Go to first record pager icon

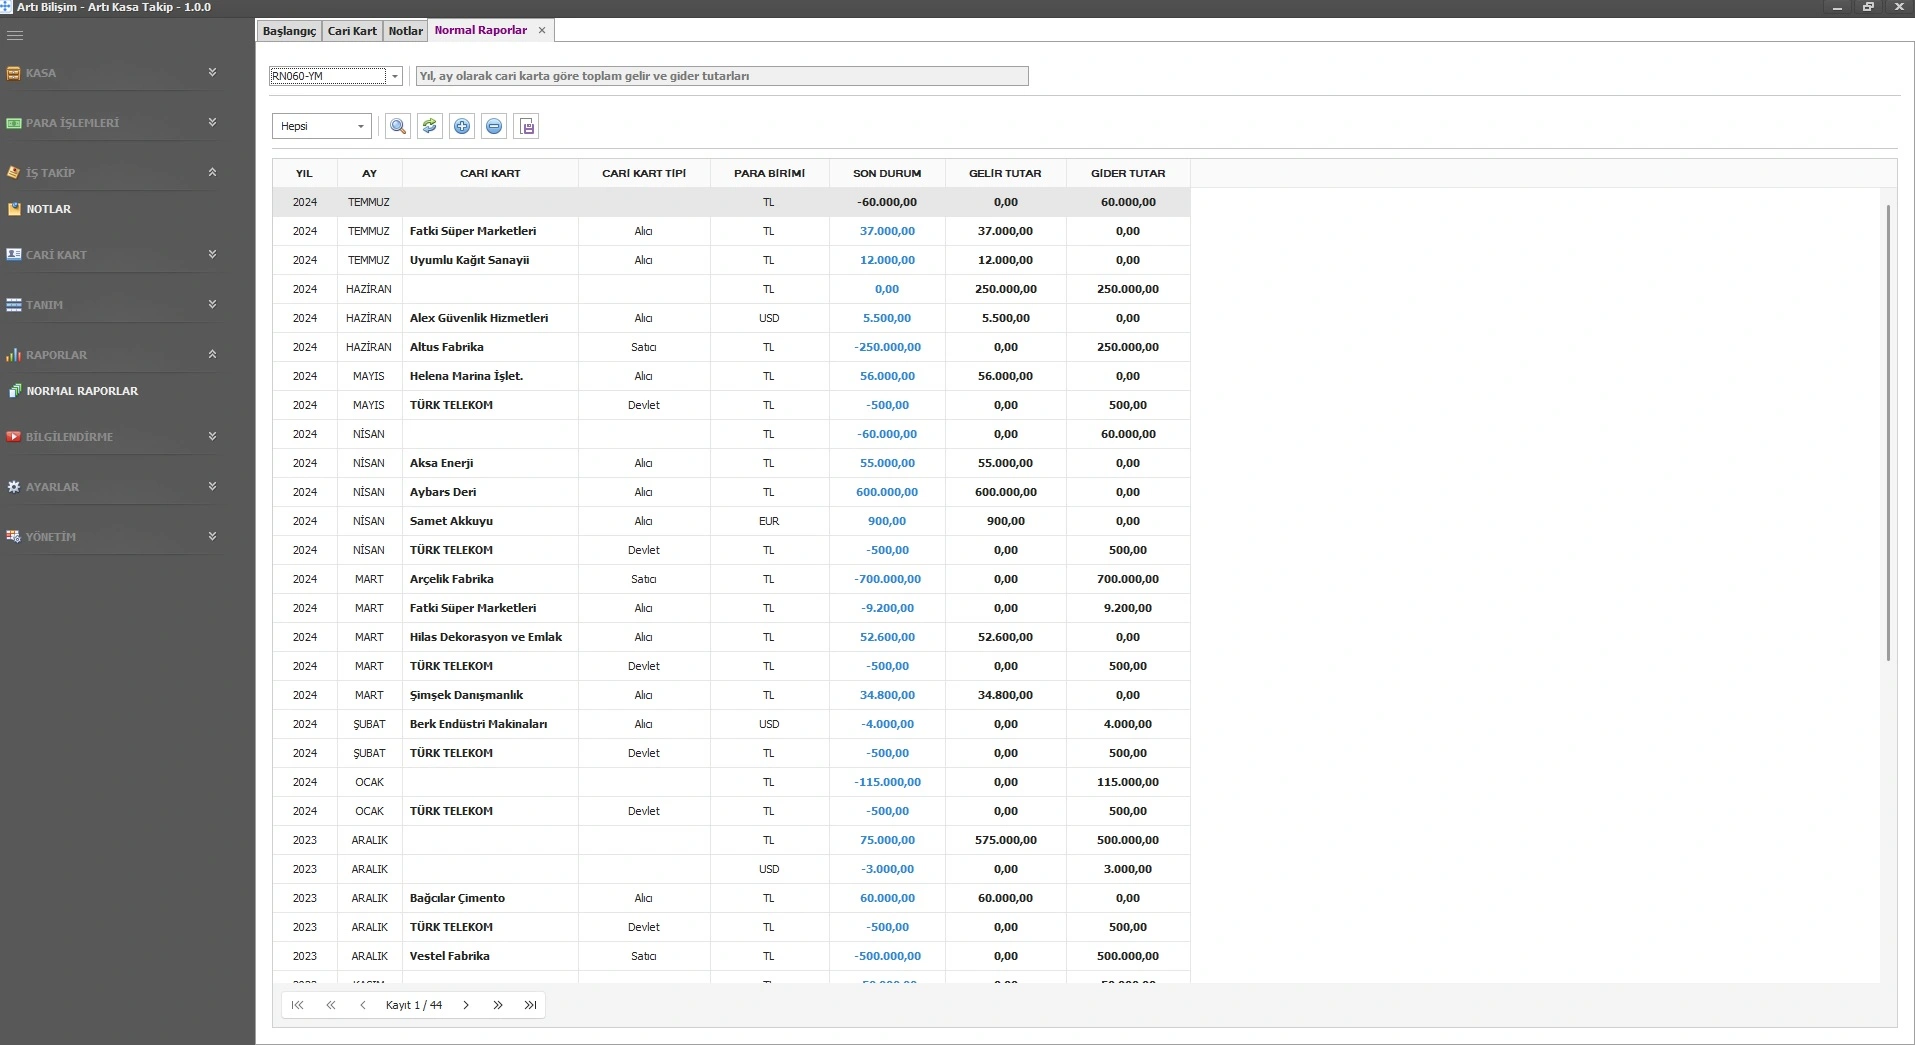pos(297,1005)
